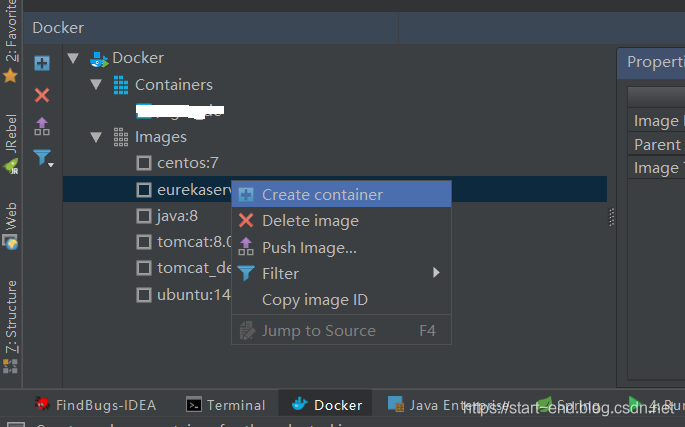Switch to the Terminal tool tab
This screenshot has width=685, height=427.
226,405
